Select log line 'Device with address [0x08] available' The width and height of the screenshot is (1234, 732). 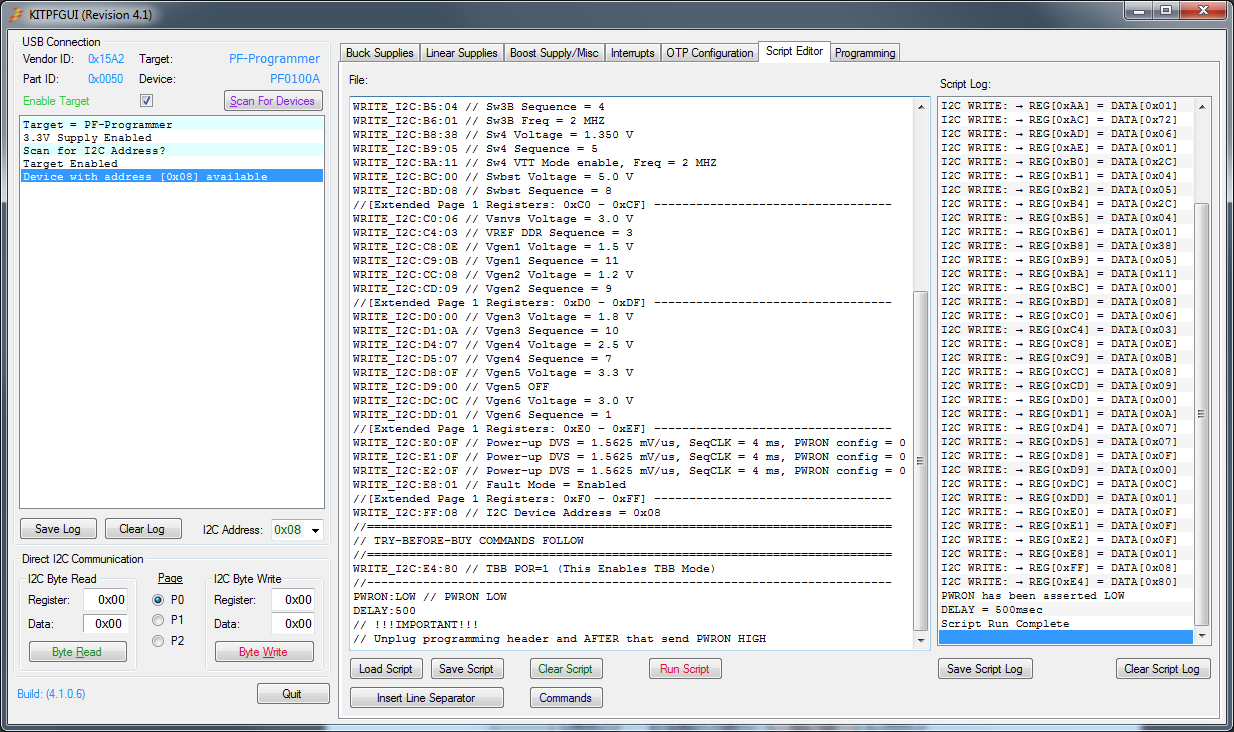point(171,177)
